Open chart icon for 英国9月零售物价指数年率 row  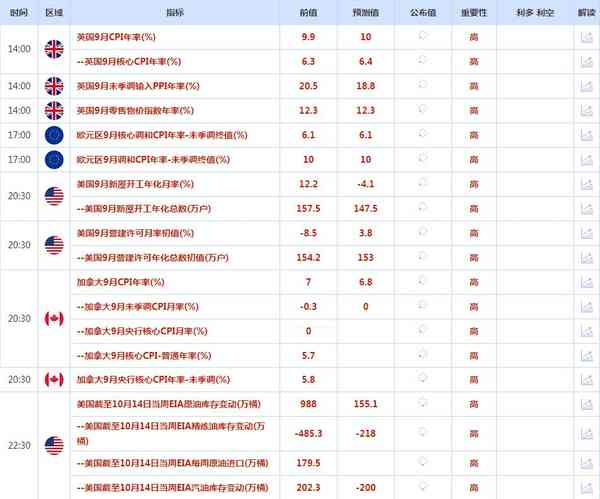[x=586, y=111]
